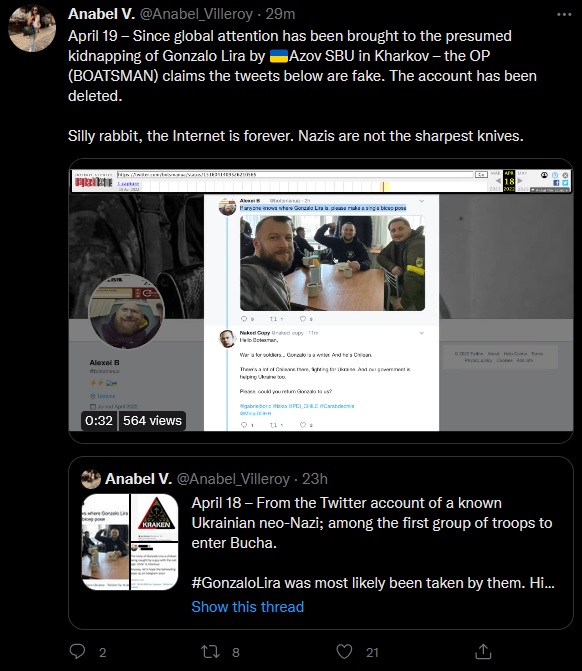Click the 23h timestamp in quoted tweet
582x671 pixels.
(315, 479)
